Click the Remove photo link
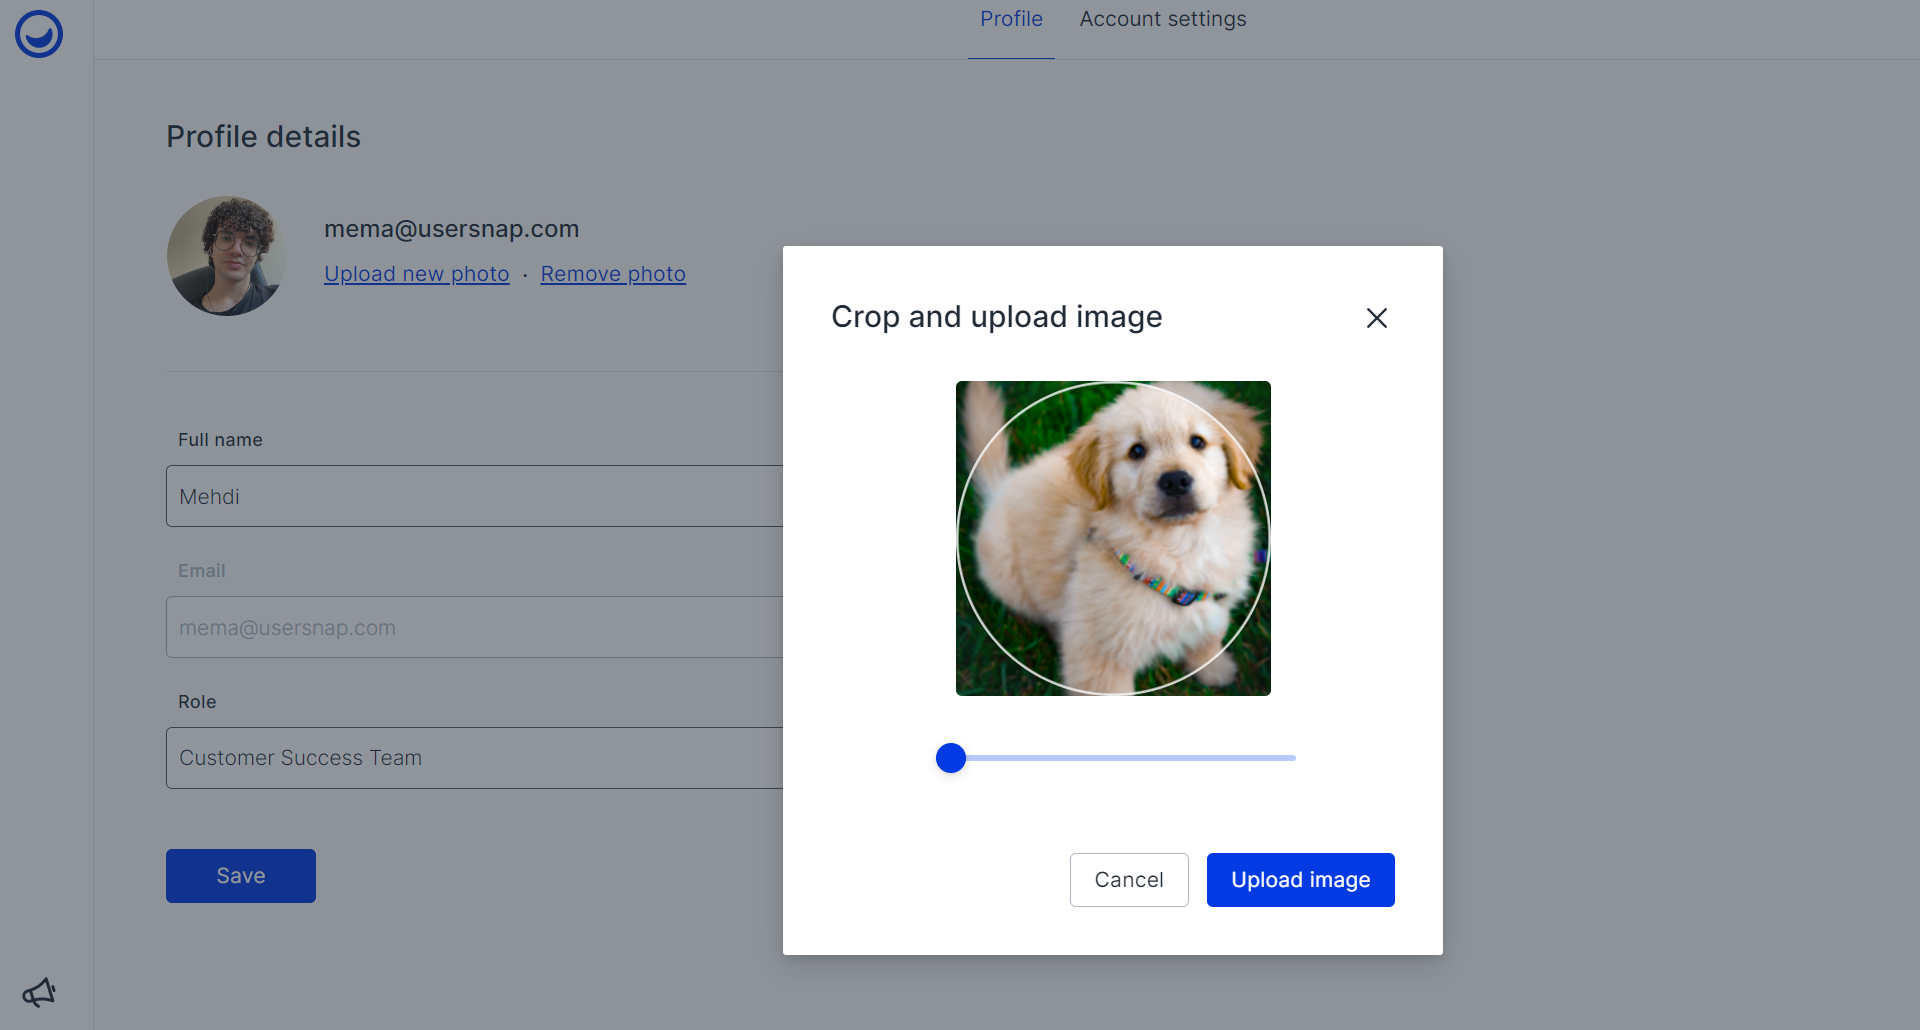This screenshot has height=1030, width=1920. 613,274
